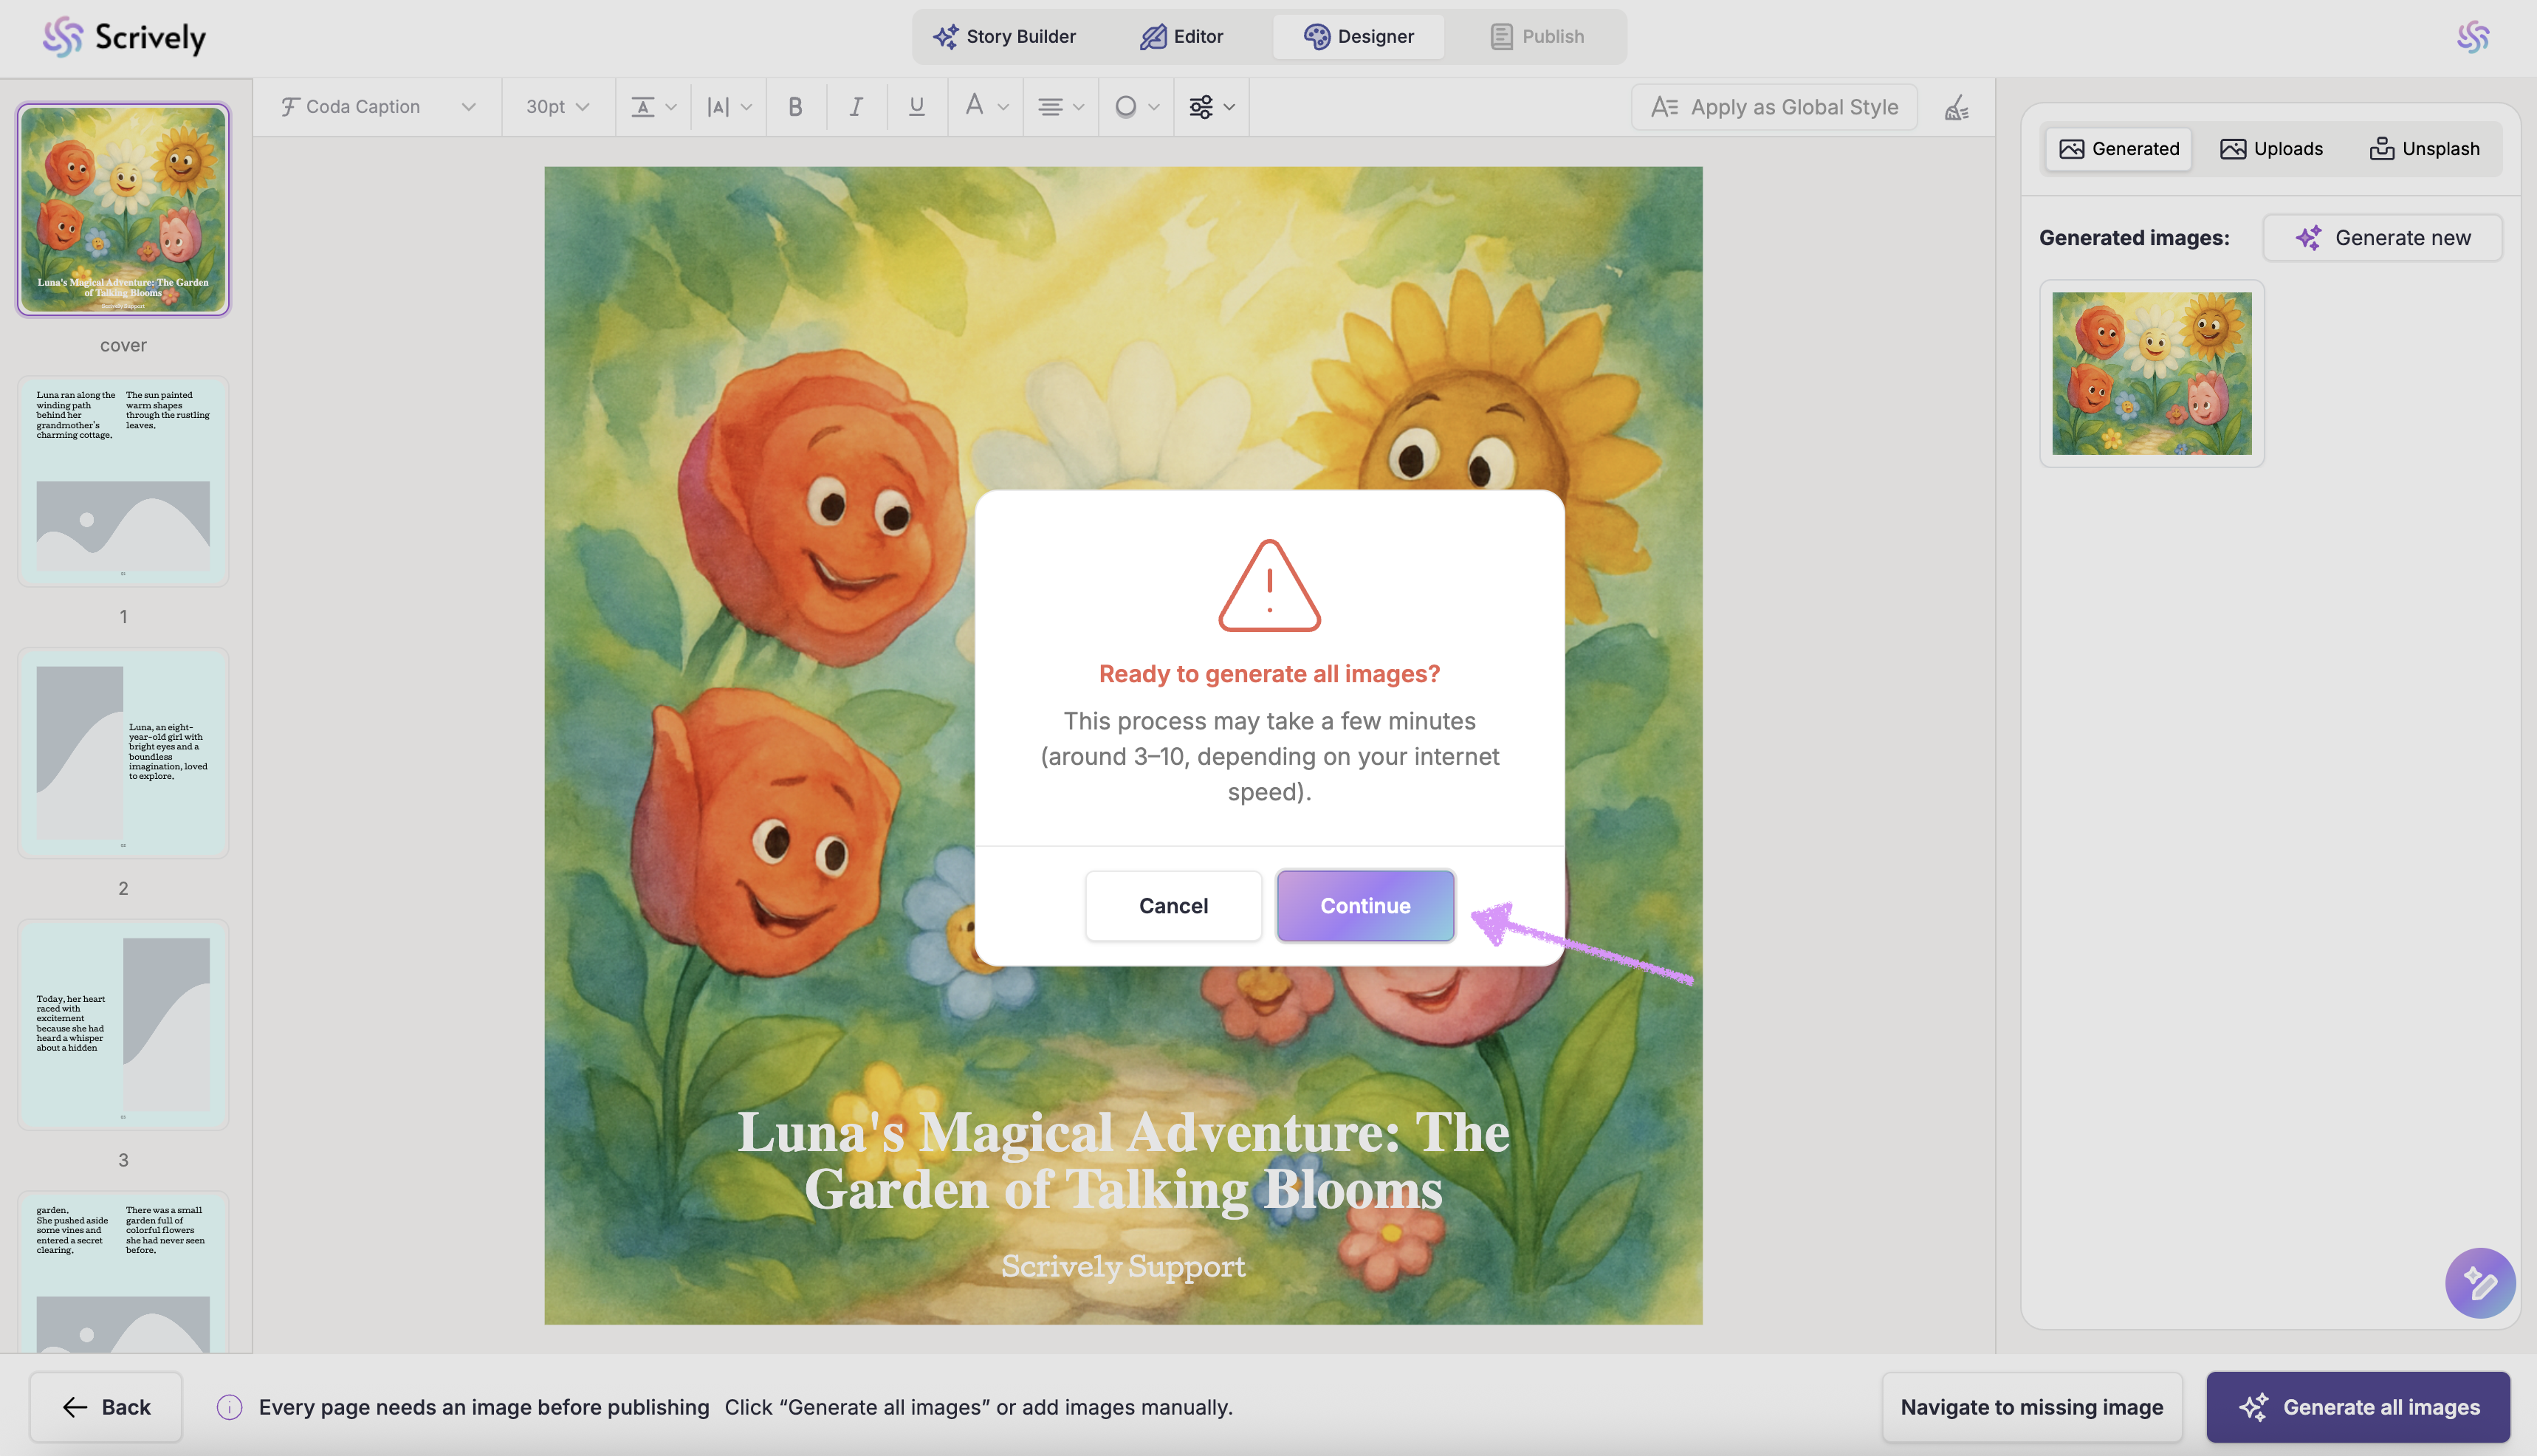Viewport: 2537px width, 1456px height.
Task: Select page 2 thumbnail in sidebar
Action: tap(123, 753)
